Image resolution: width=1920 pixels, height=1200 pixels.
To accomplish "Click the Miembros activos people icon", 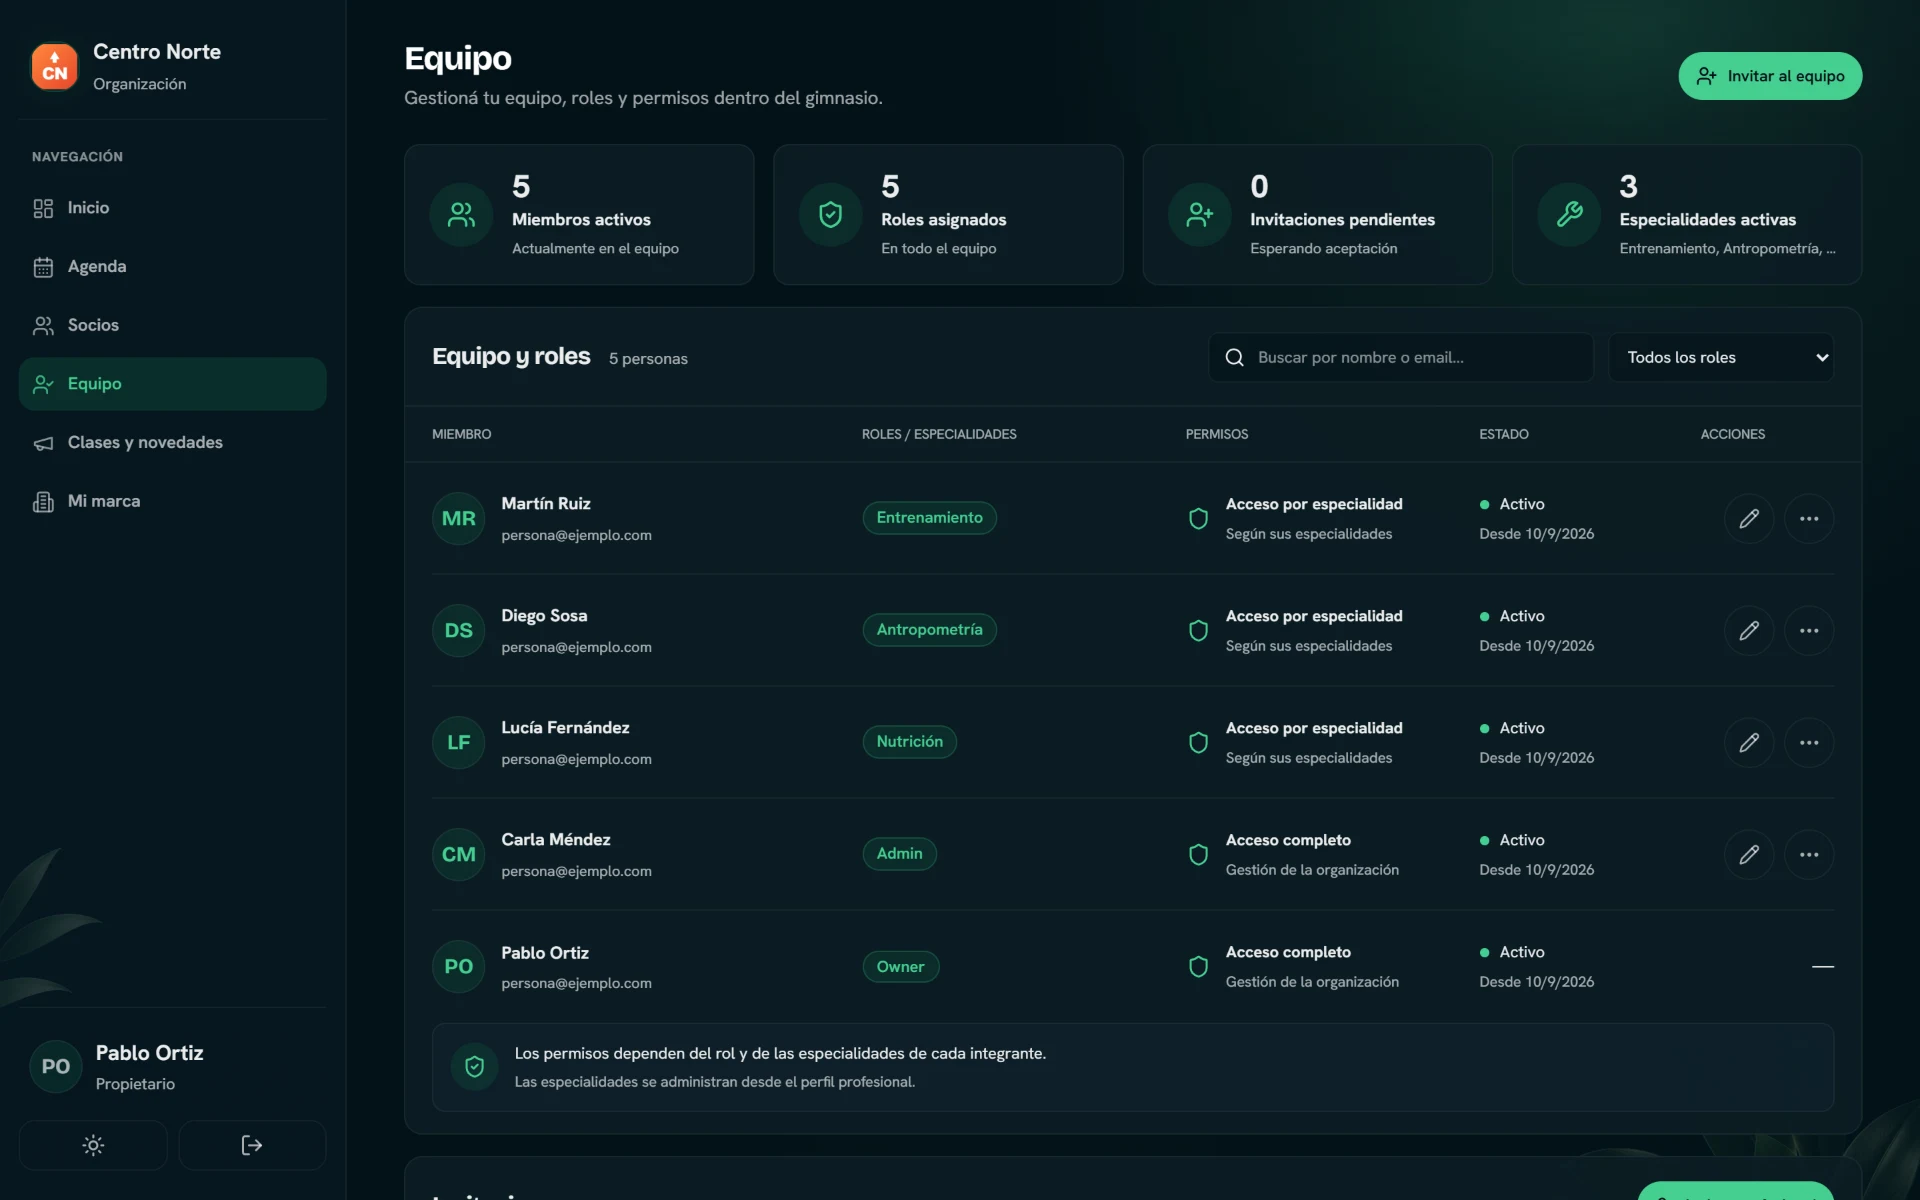I will [x=461, y=214].
